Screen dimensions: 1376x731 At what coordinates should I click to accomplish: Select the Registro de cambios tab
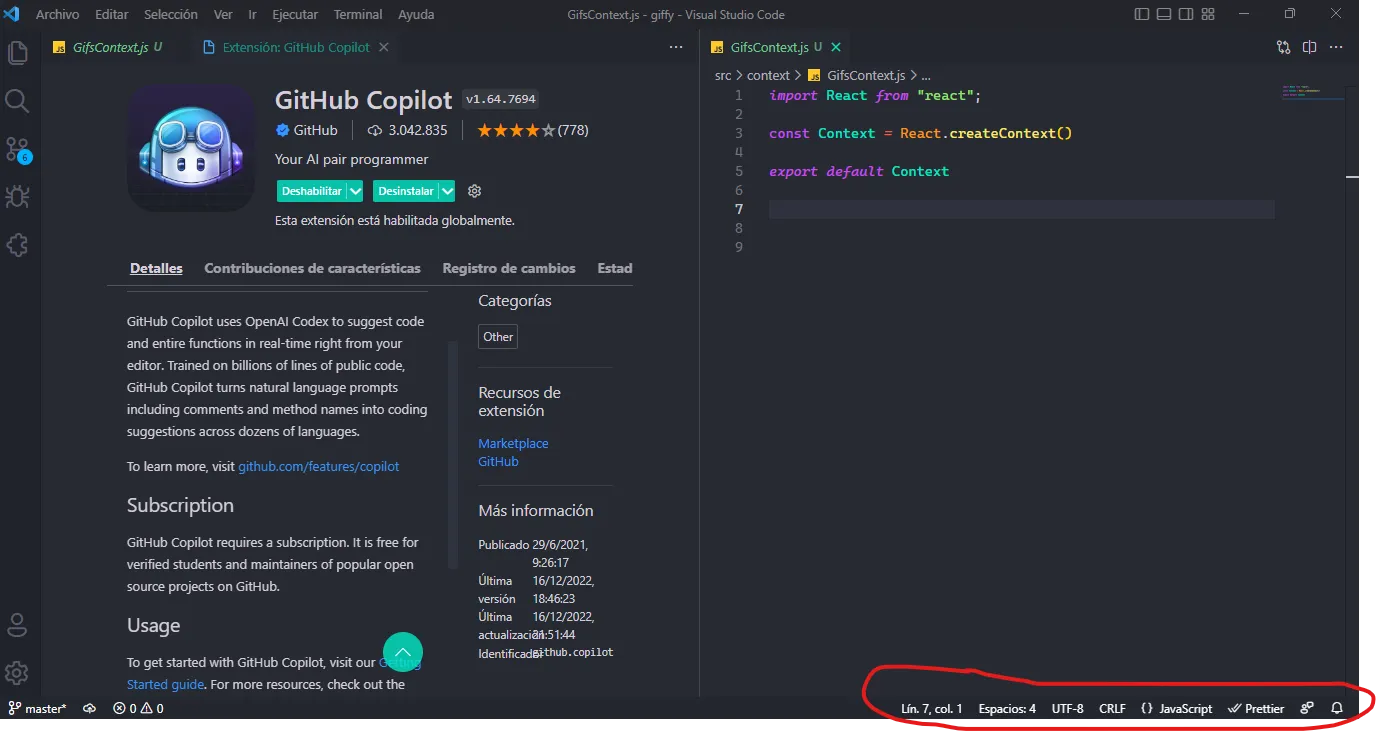click(509, 268)
